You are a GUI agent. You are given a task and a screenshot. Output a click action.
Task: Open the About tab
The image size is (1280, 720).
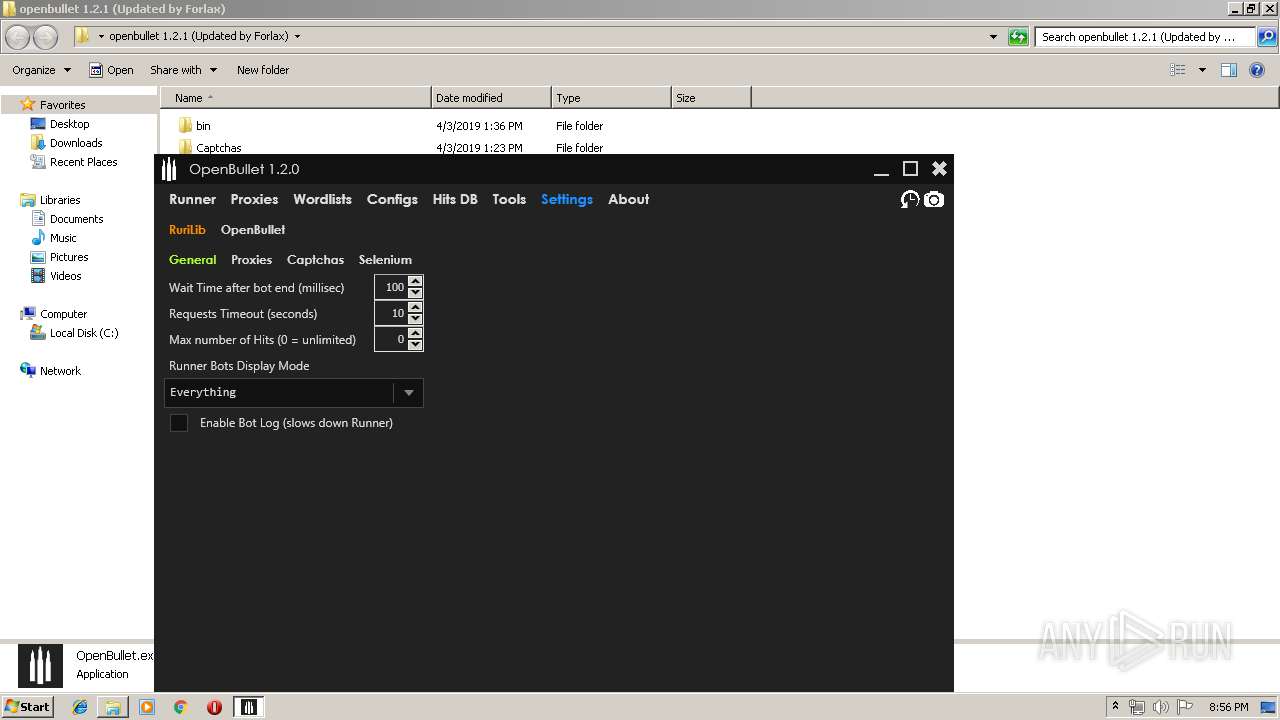(x=628, y=199)
